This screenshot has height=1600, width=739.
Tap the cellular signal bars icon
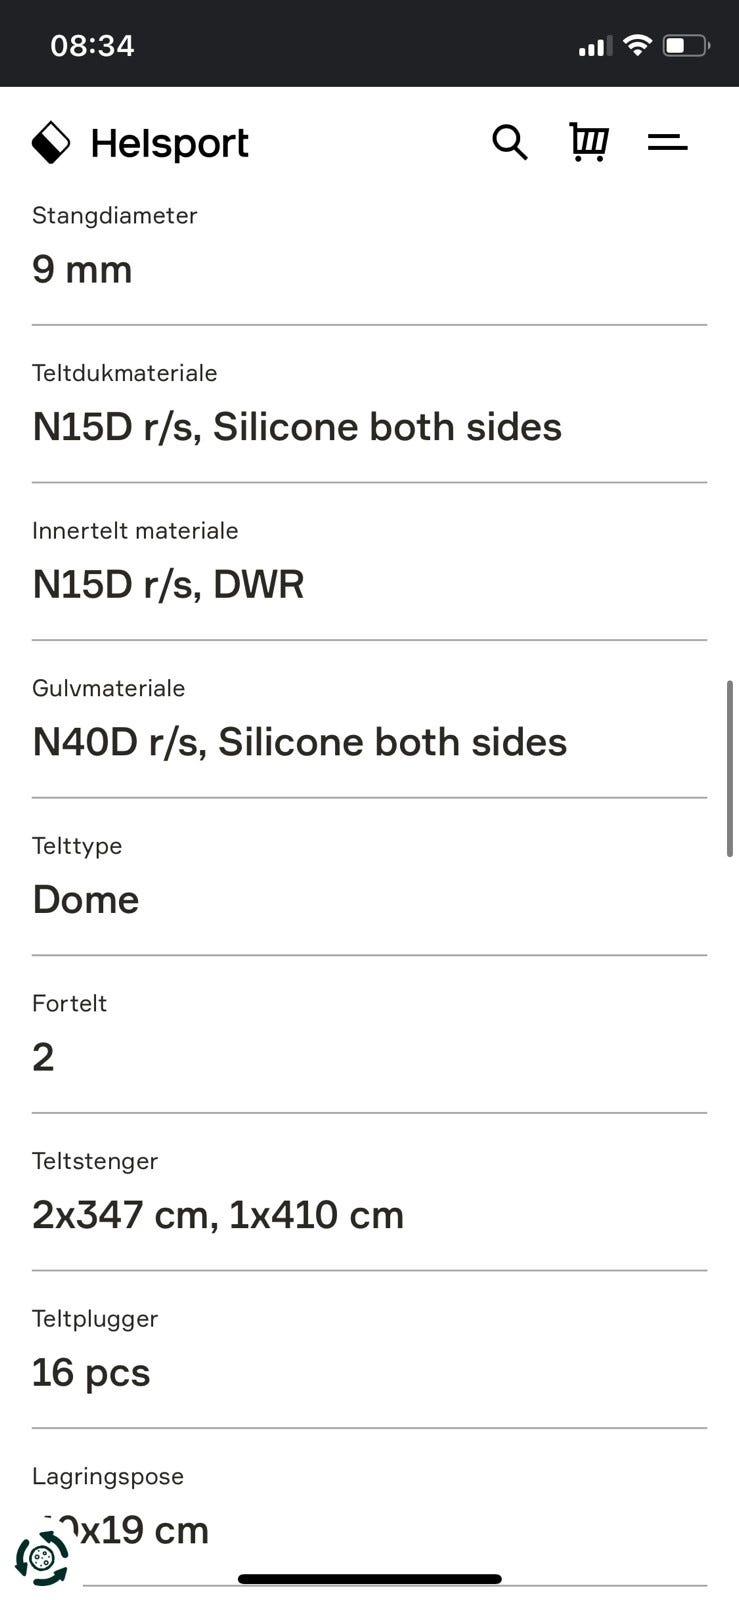[595, 46]
